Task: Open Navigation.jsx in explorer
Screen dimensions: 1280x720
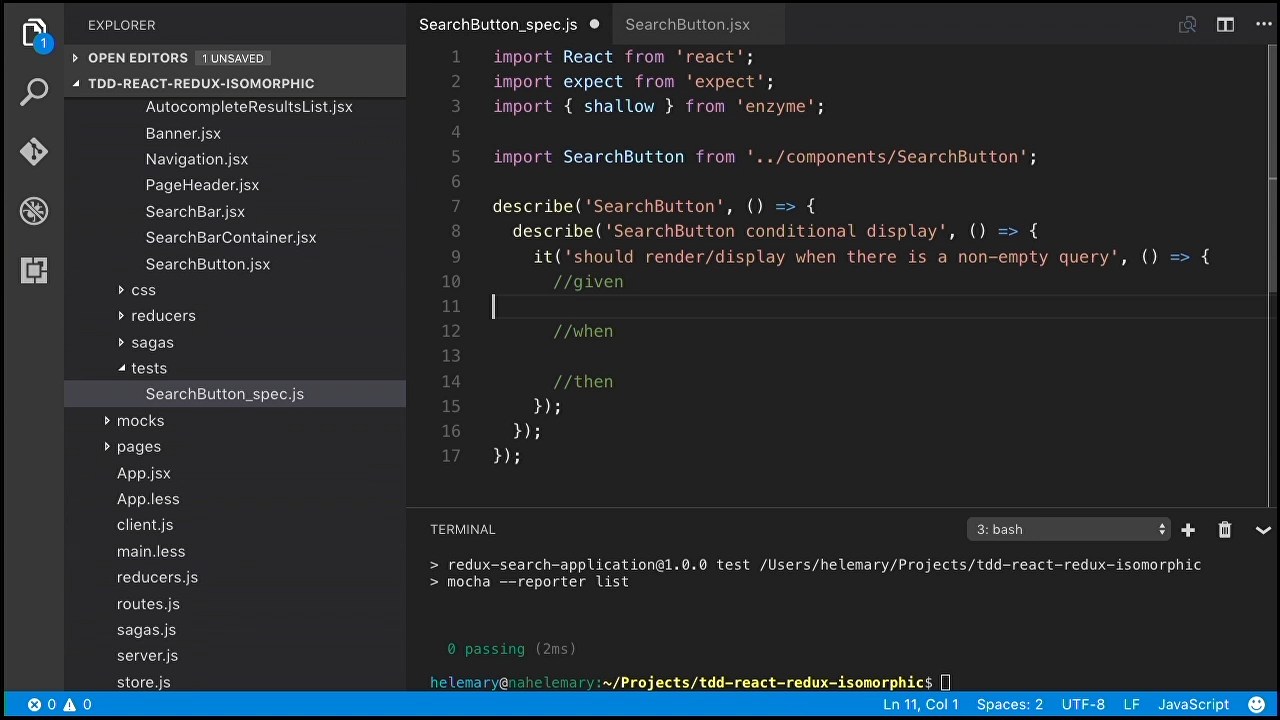Action: (197, 159)
